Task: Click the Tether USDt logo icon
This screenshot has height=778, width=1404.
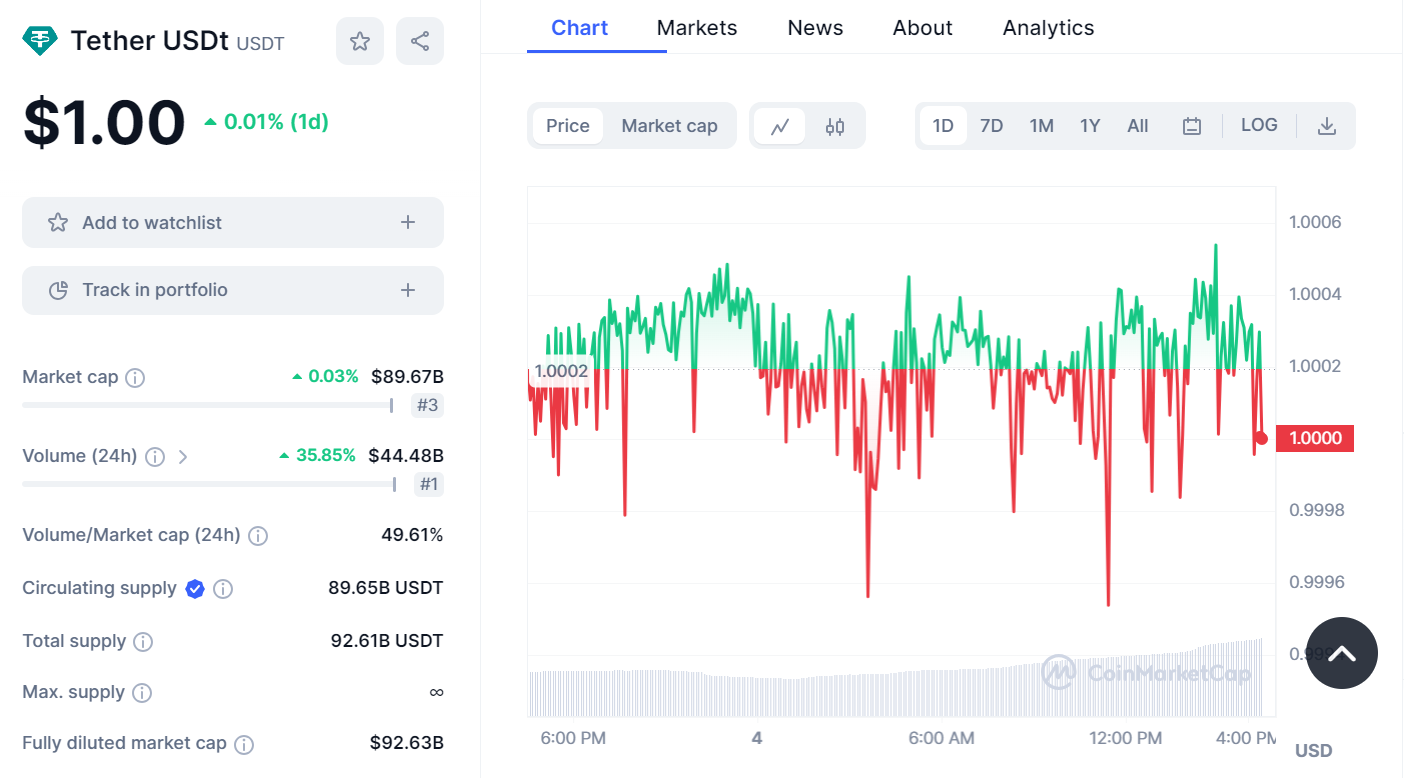Action: [x=40, y=41]
